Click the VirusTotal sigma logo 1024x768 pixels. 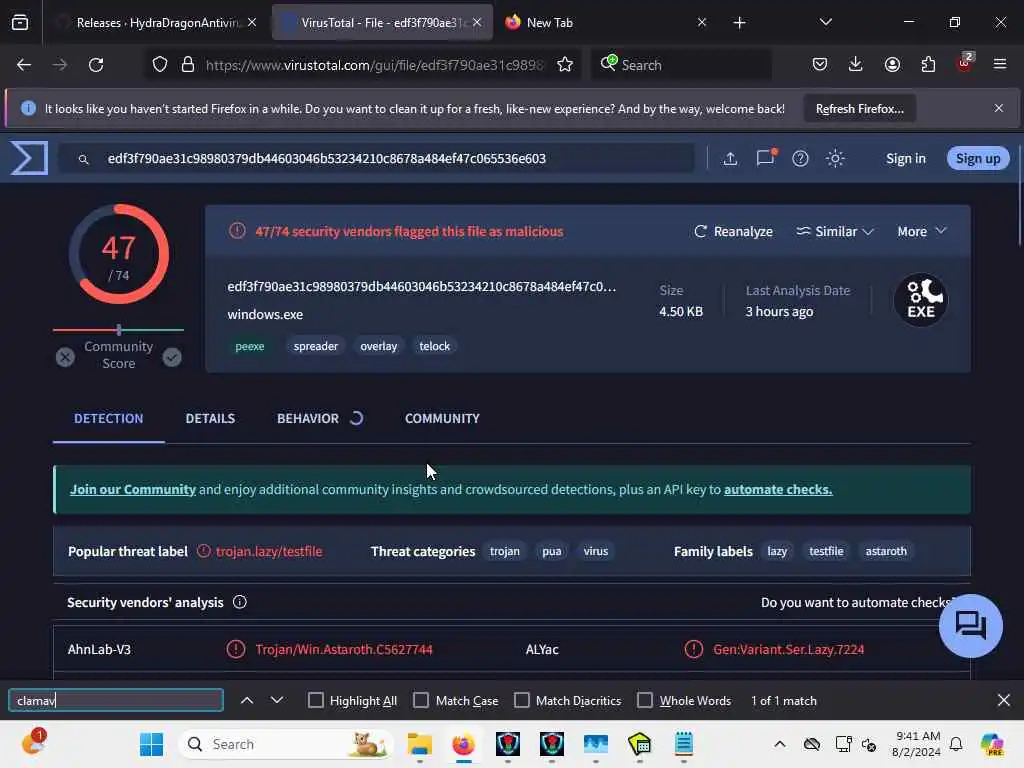pos(29,158)
